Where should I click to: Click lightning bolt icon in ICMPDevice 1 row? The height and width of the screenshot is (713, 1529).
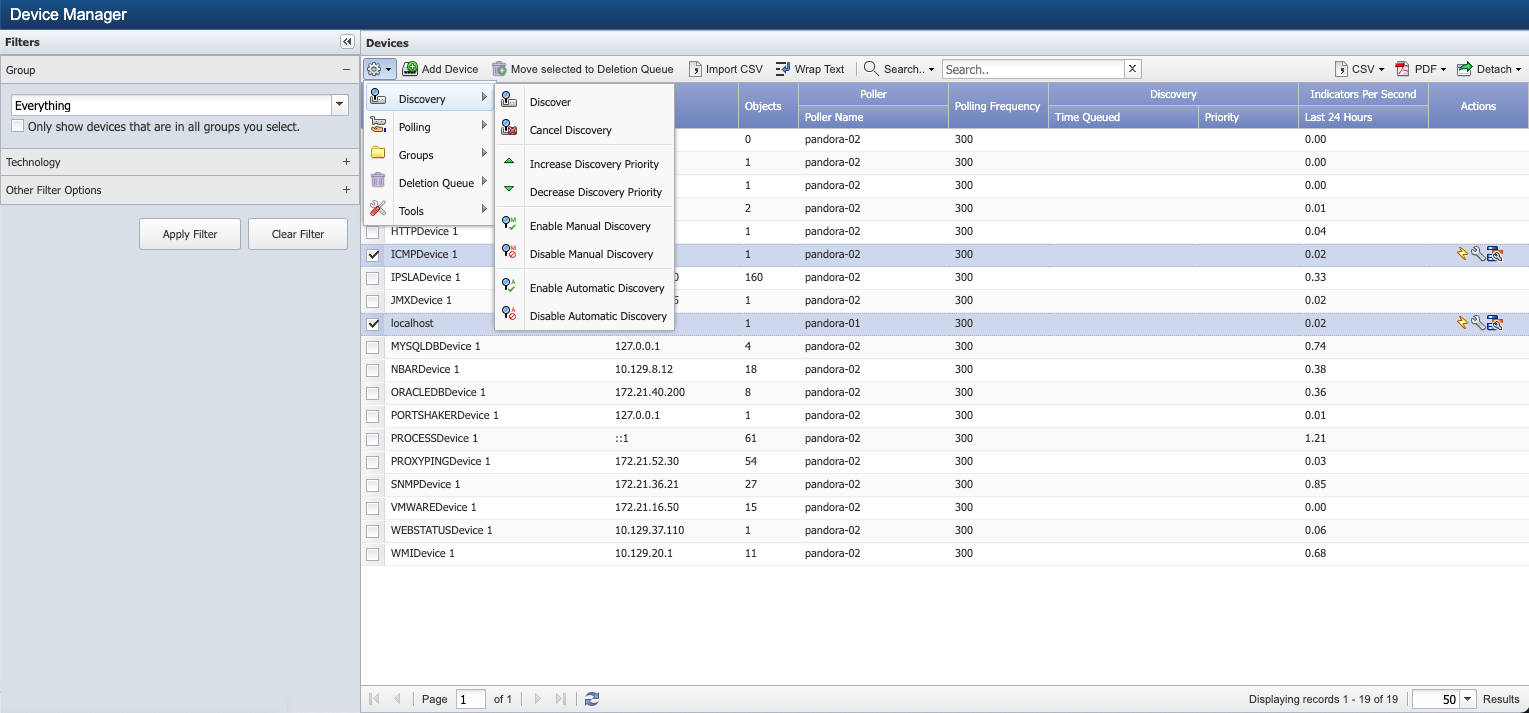click(x=1462, y=254)
